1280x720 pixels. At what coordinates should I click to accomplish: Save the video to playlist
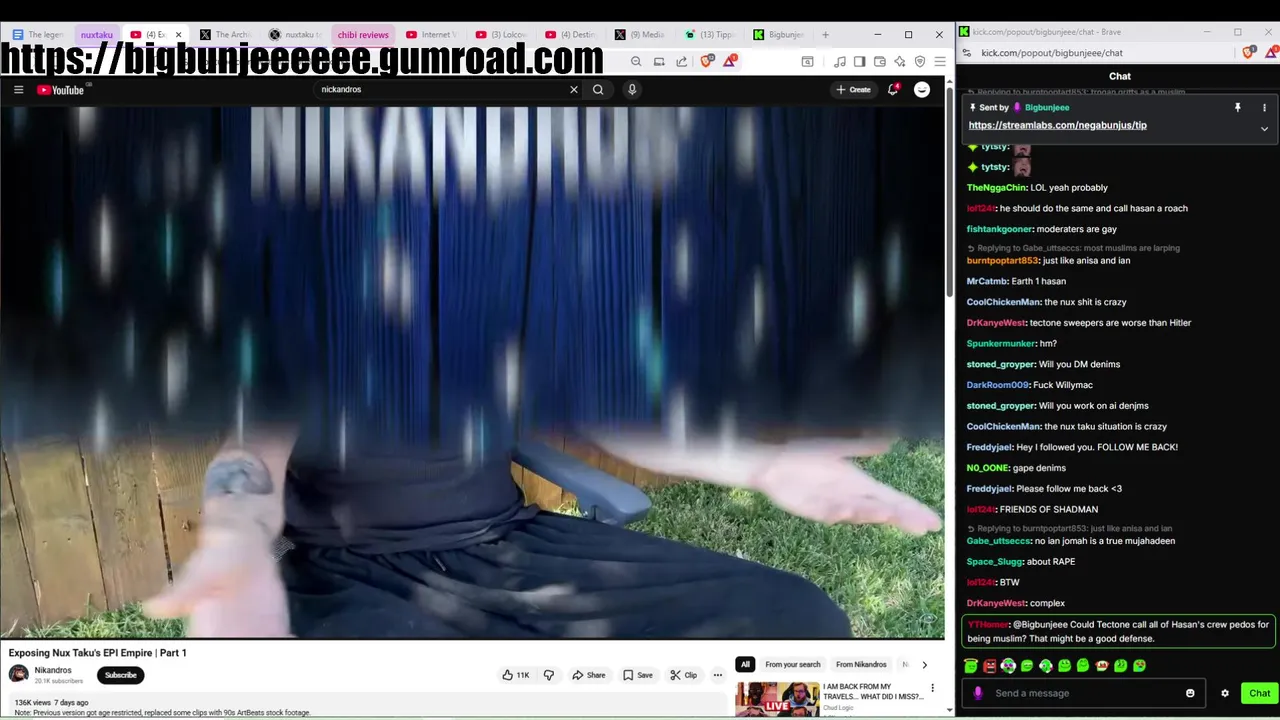point(637,675)
